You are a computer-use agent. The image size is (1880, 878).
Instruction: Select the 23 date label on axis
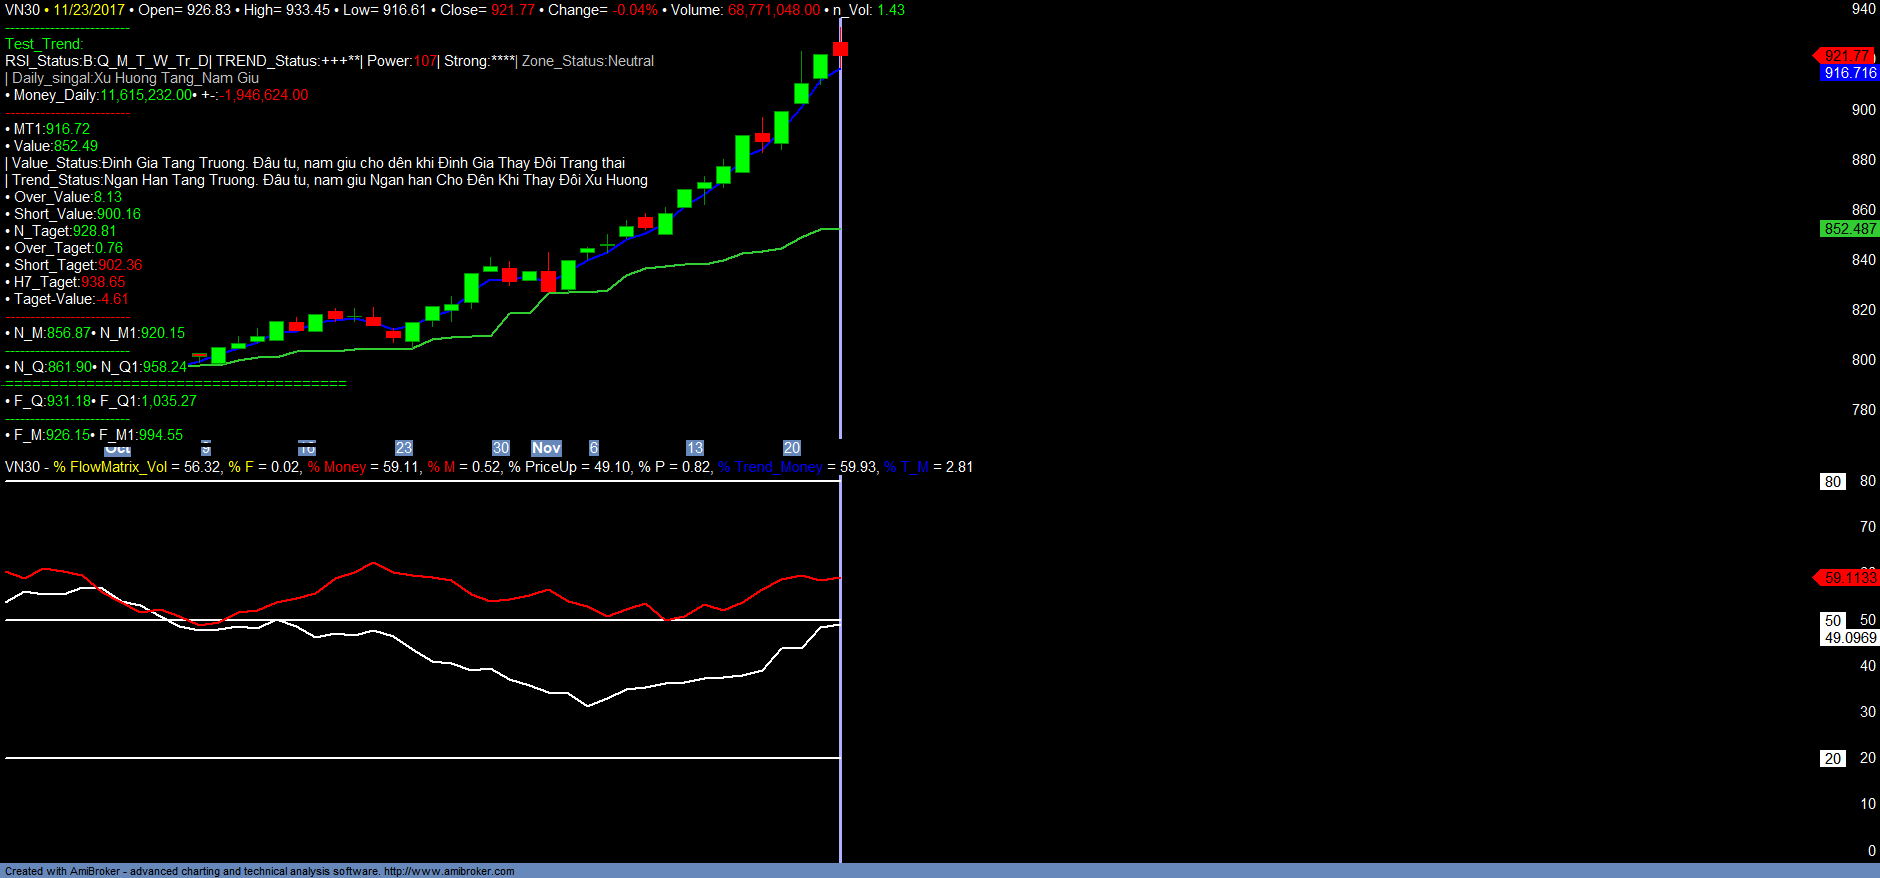(x=403, y=448)
